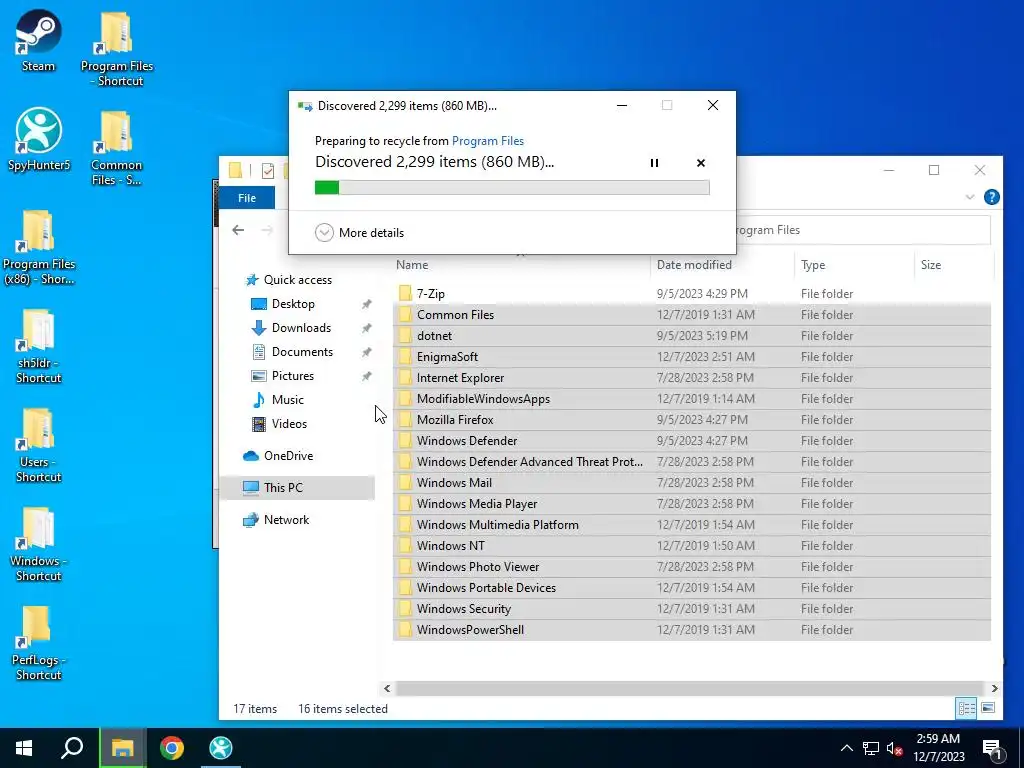
Task: Select Windows - Shortcut desktop icon
Action: click(39, 544)
